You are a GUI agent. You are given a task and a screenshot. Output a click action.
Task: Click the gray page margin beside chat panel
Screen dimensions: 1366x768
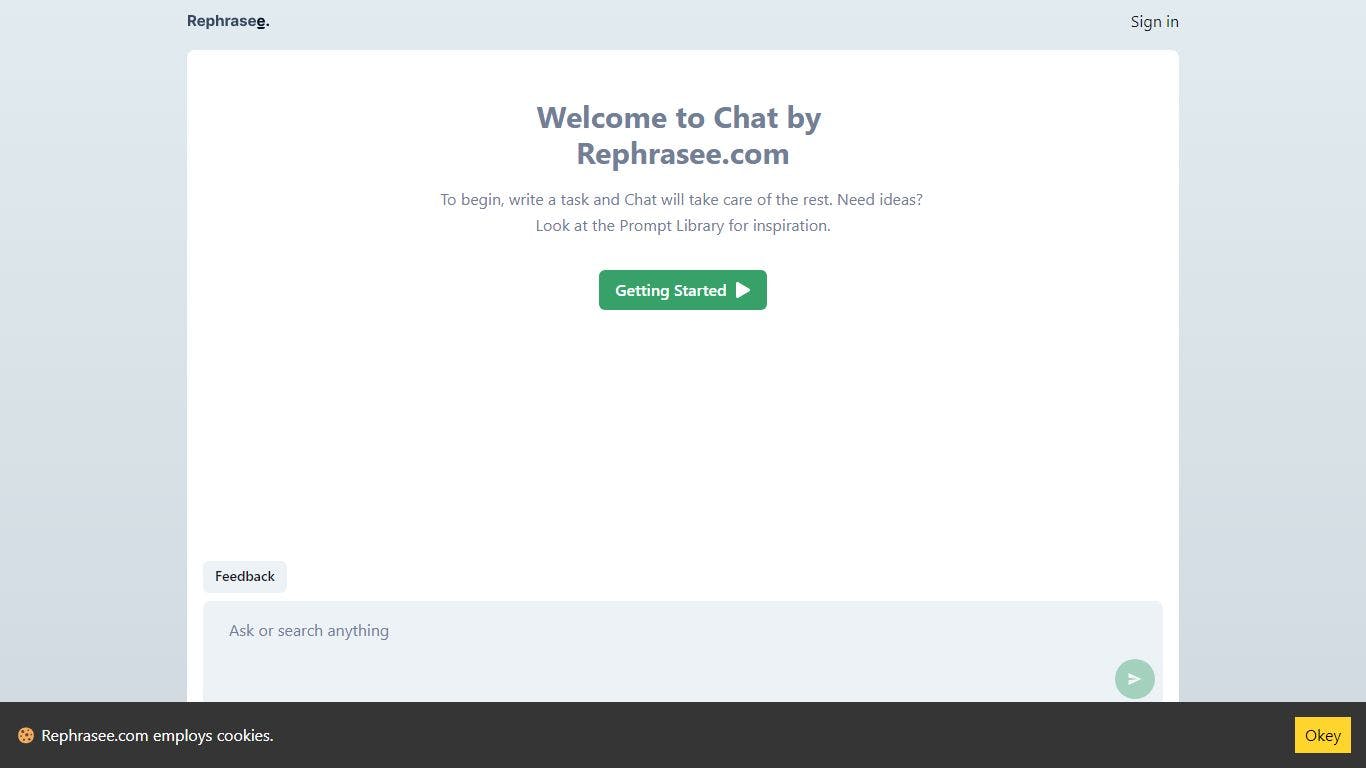coord(93,380)
